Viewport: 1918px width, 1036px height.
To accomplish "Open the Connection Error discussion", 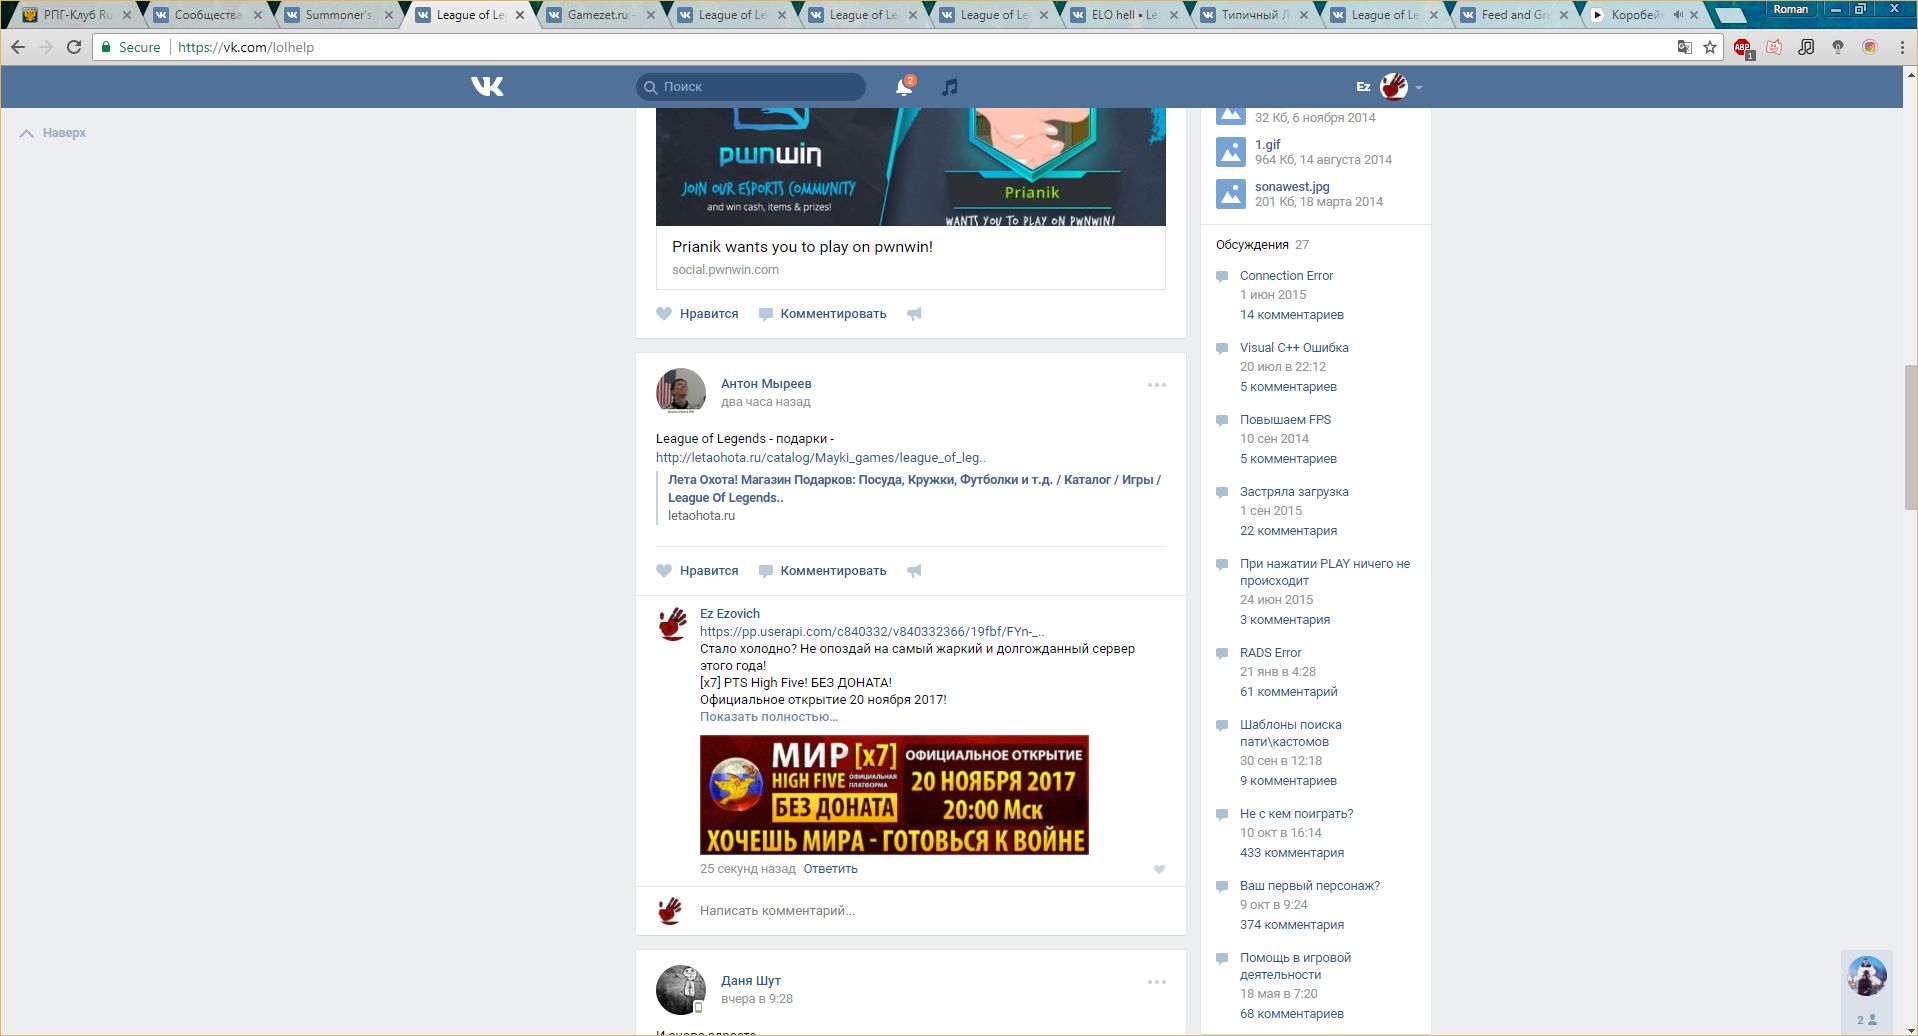I will coord(1286,276).
